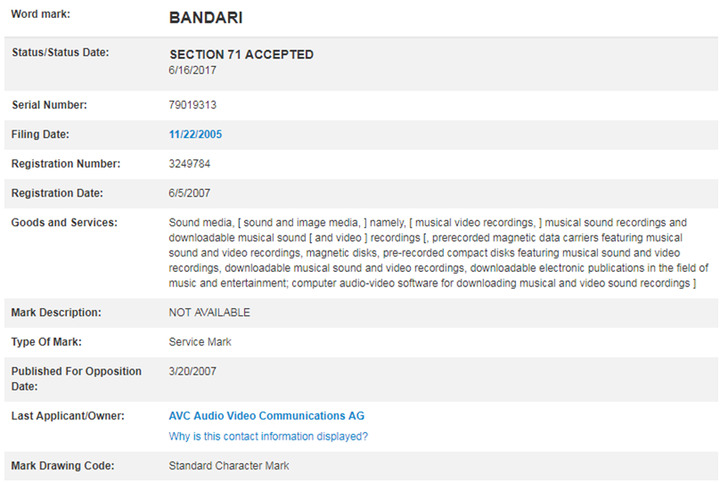Click registration number 3249784
The width and height of the screenshot is (720, 482).
(190, 163)
